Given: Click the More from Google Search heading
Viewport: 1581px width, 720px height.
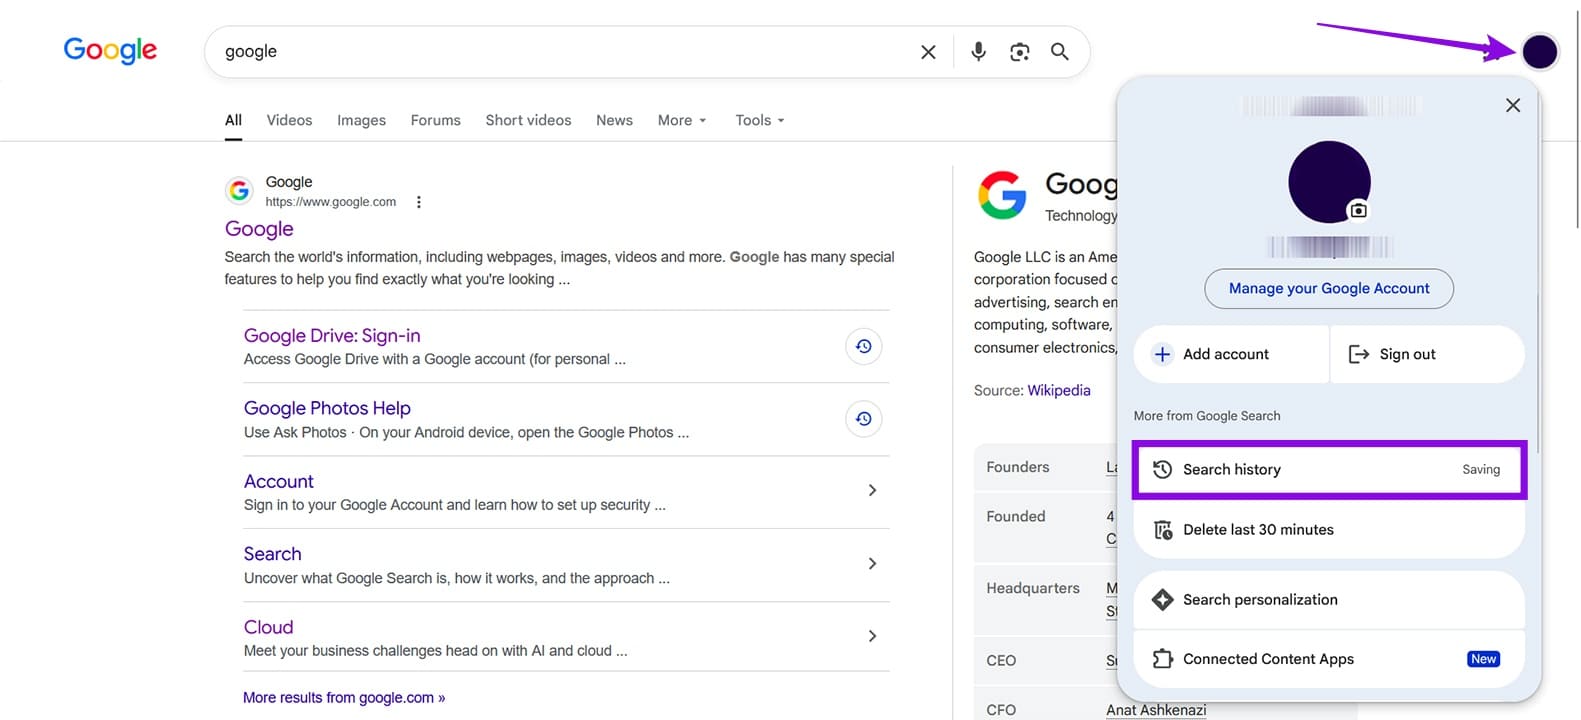Looking at the screenshot, I should (x=1207, y=416).
